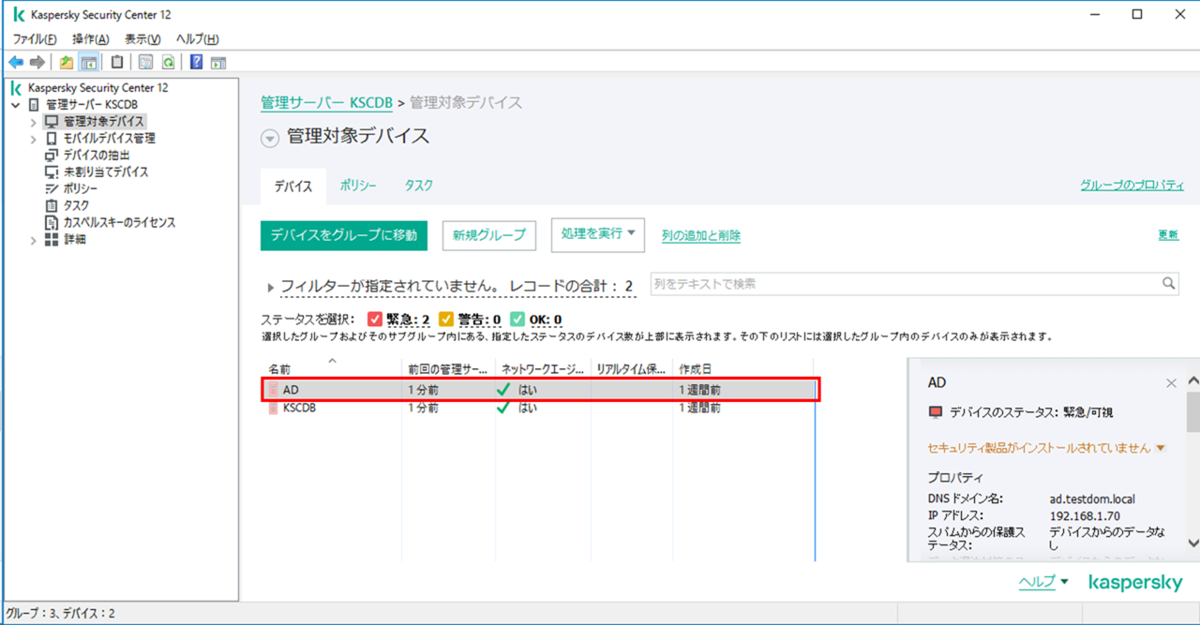This screenshot has width=1200, height=625.
Task: Click details panel scrollbar down arrow
Action: [1192, 541]
